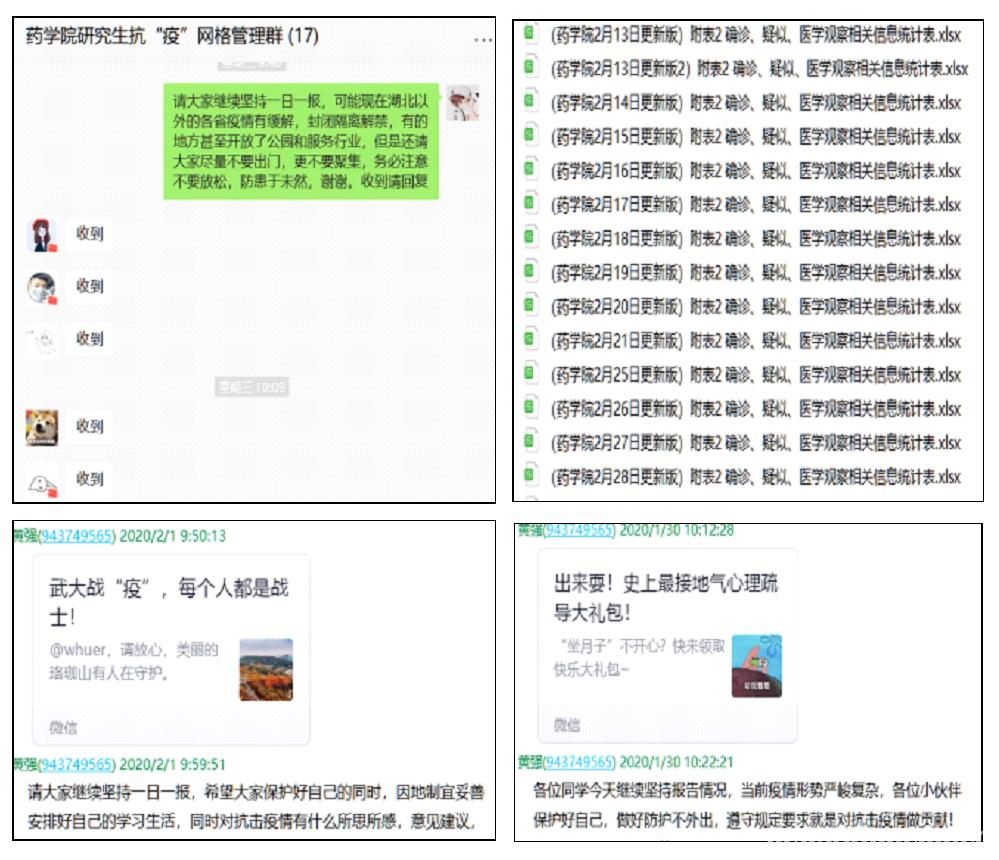Open the group chat more options (…) menu
The width and height of the screenshot is (999, 860).
[482, 39]
